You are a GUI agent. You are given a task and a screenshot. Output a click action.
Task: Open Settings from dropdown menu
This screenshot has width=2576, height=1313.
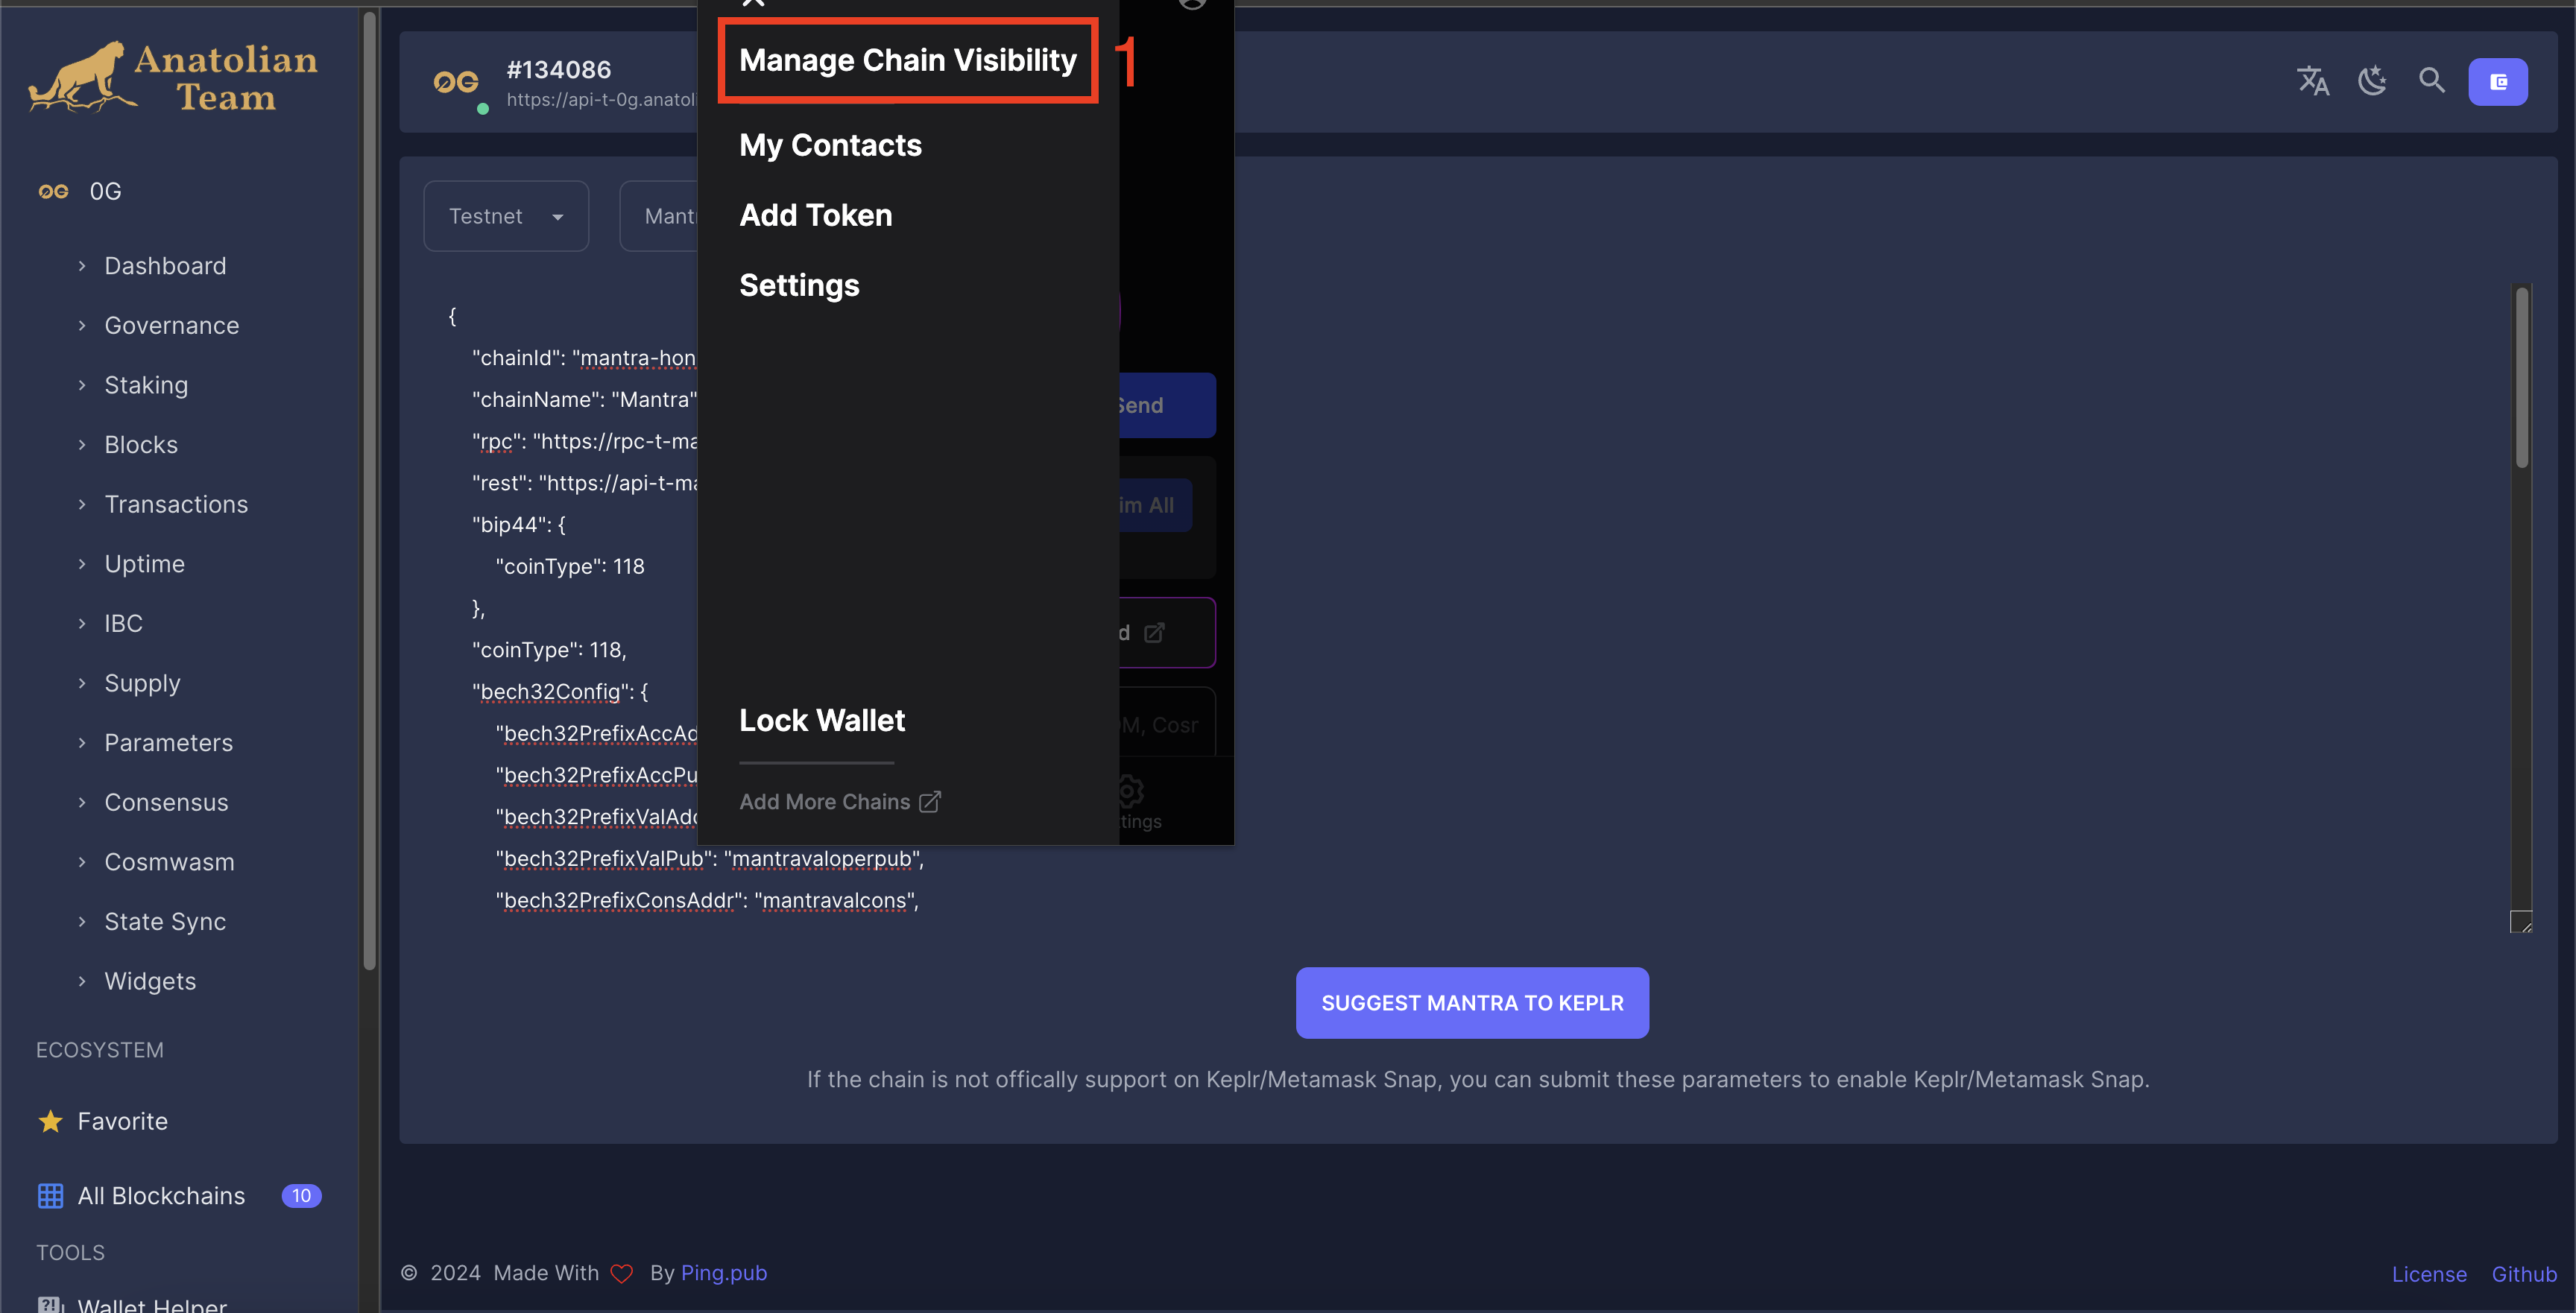point(799,283)
